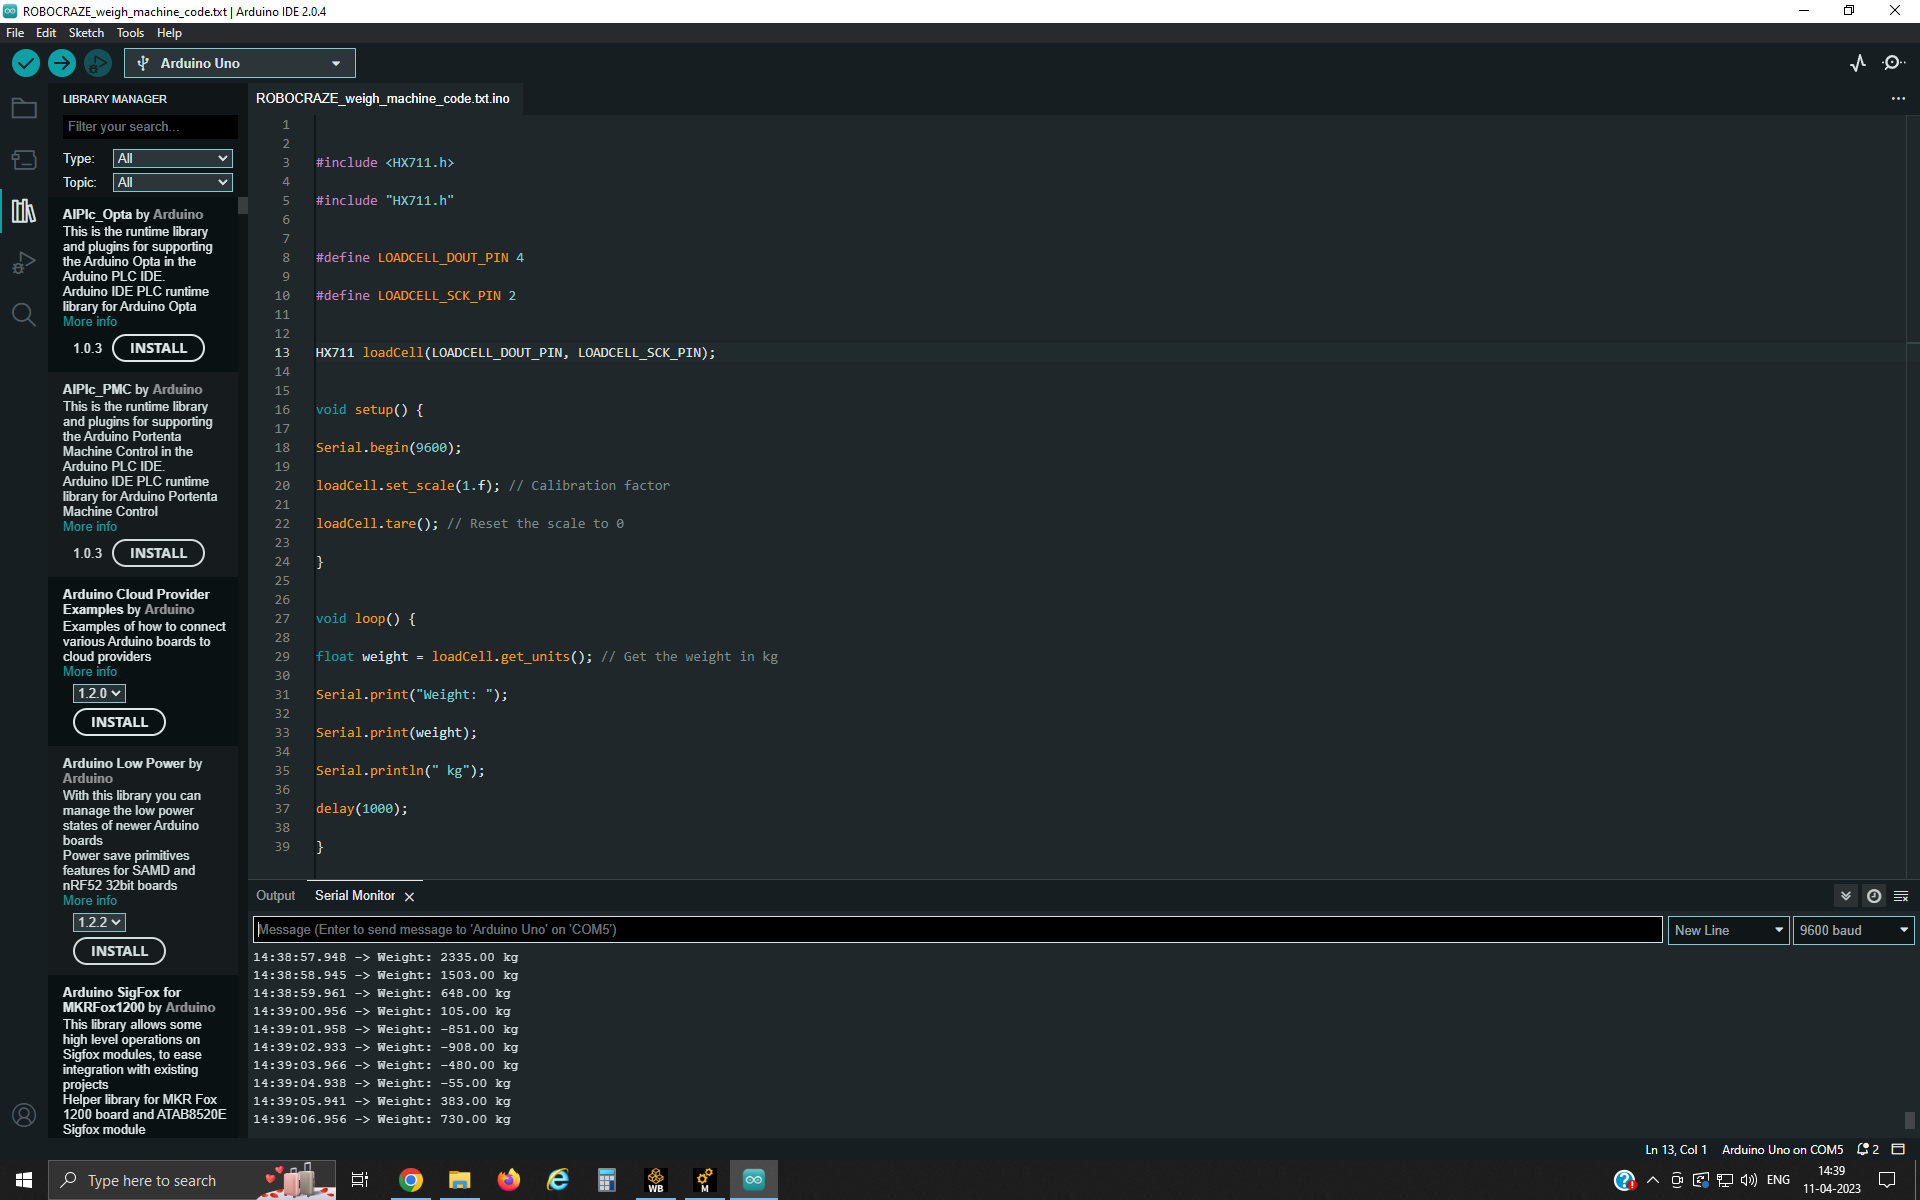
Task: Open the 9600 baud rate dropdown
Action: pyautogui.click(x=1853, y=930)
